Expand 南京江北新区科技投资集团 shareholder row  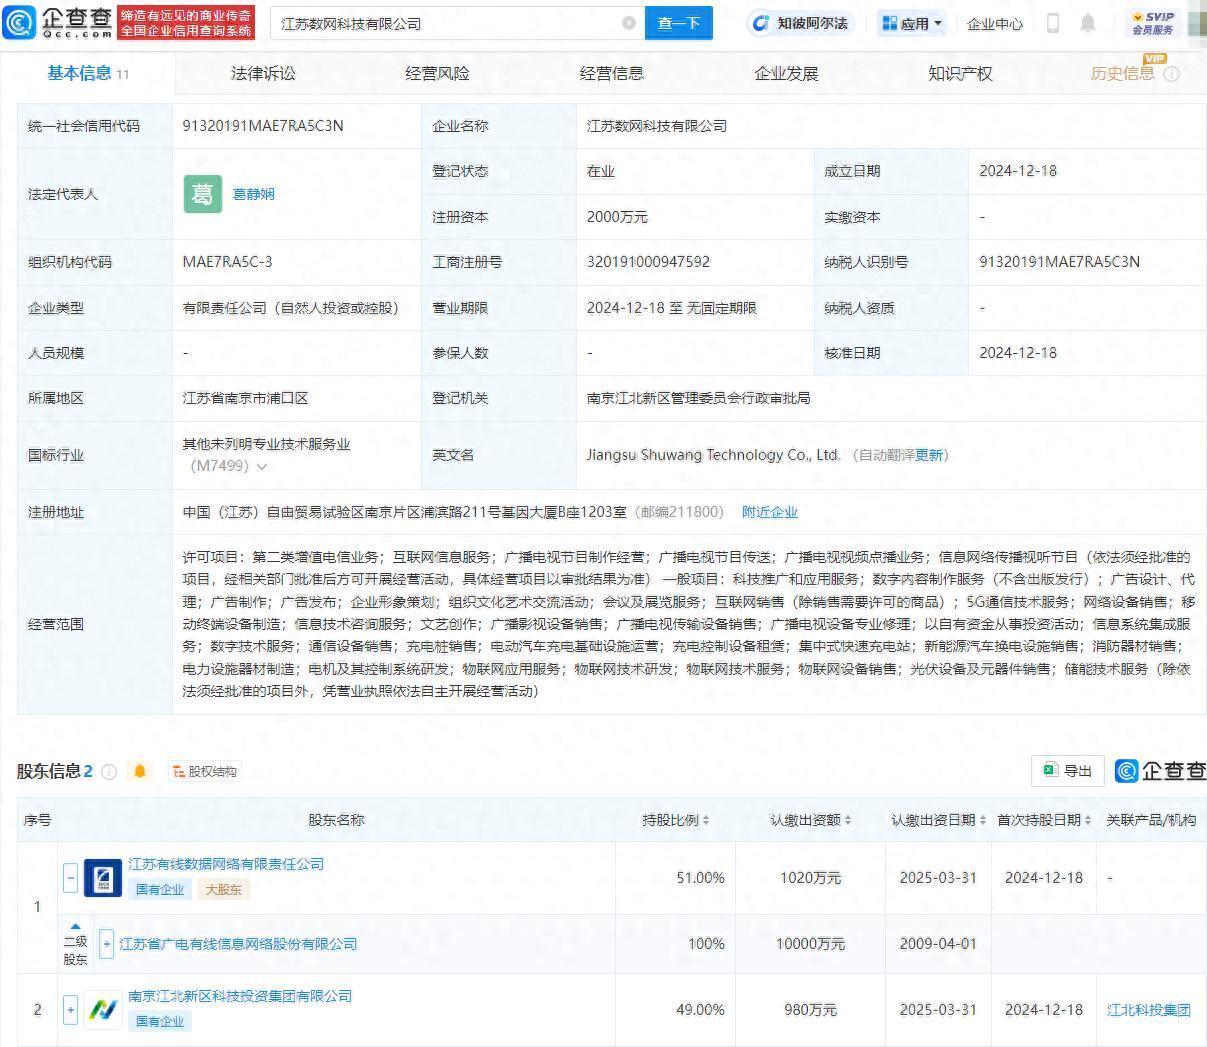tap(70, 1009)
